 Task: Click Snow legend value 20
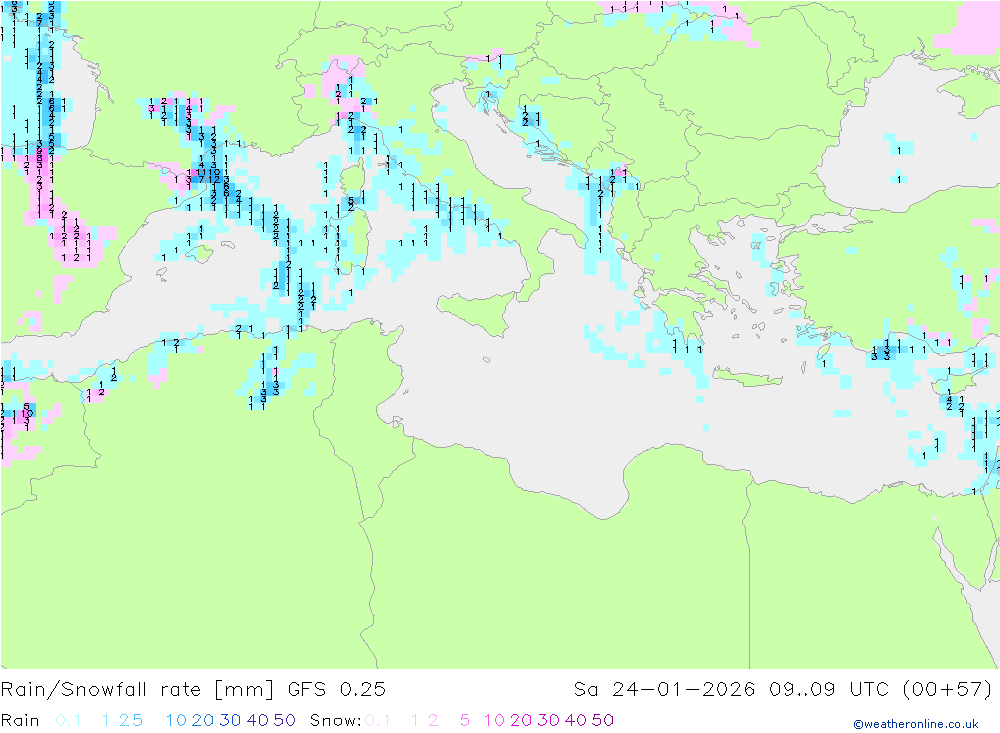click(x=521, y=720)
